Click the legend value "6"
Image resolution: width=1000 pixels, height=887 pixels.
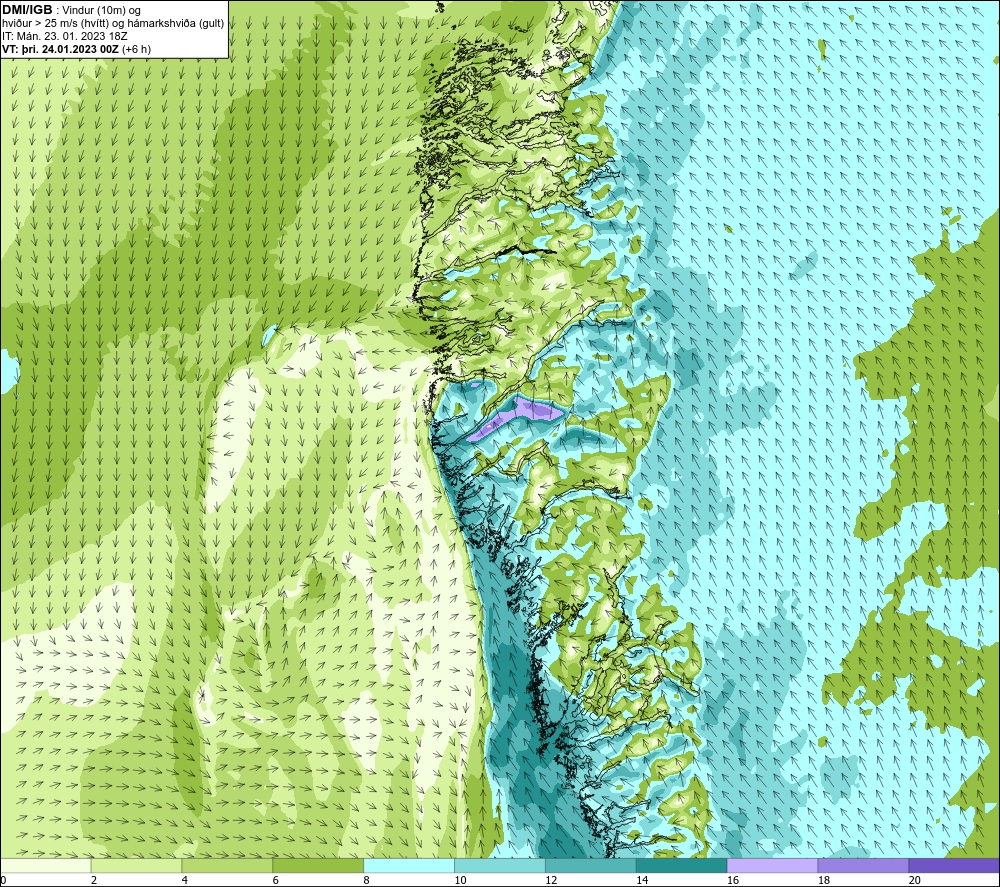(x=276, y=880)
